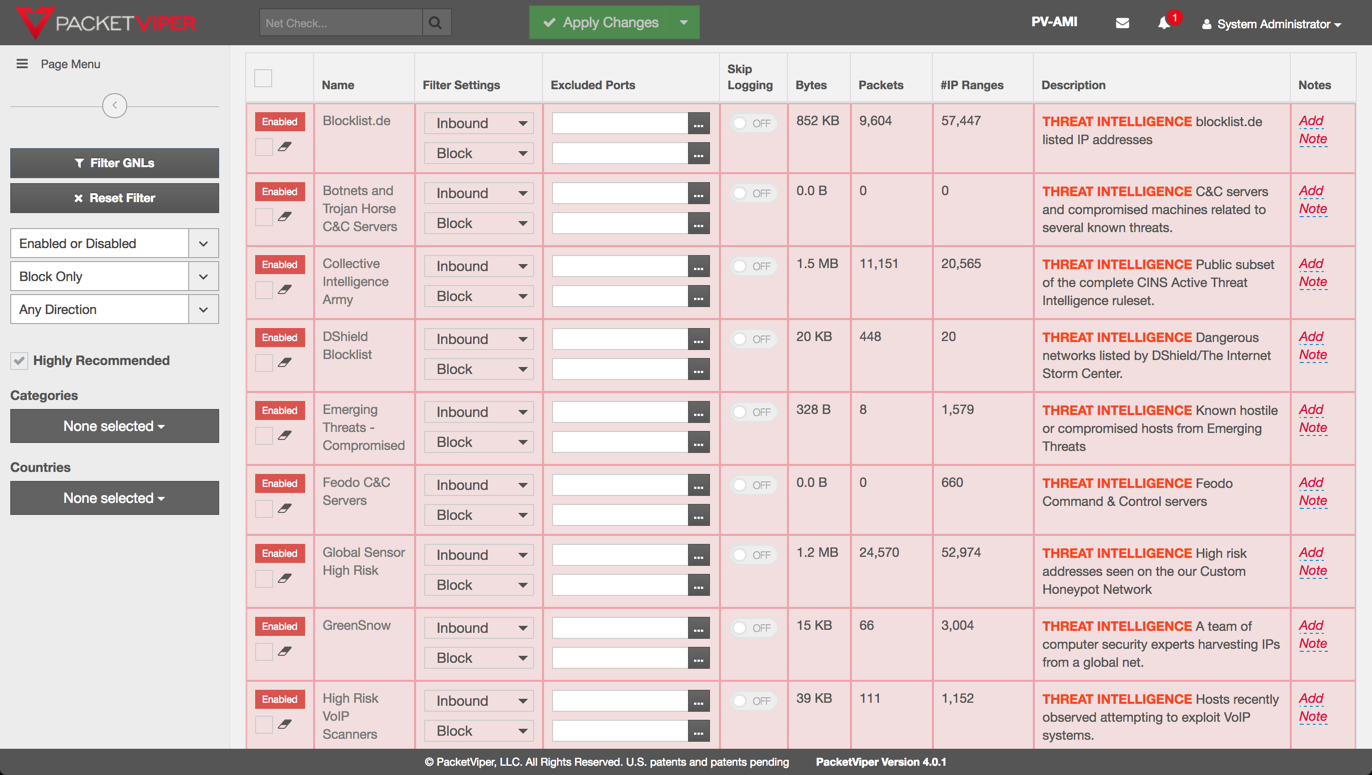This screenshot has width=1372, height=775.
Task: Click Add Note link for GreenSnow
Action: coord(1312,635)
